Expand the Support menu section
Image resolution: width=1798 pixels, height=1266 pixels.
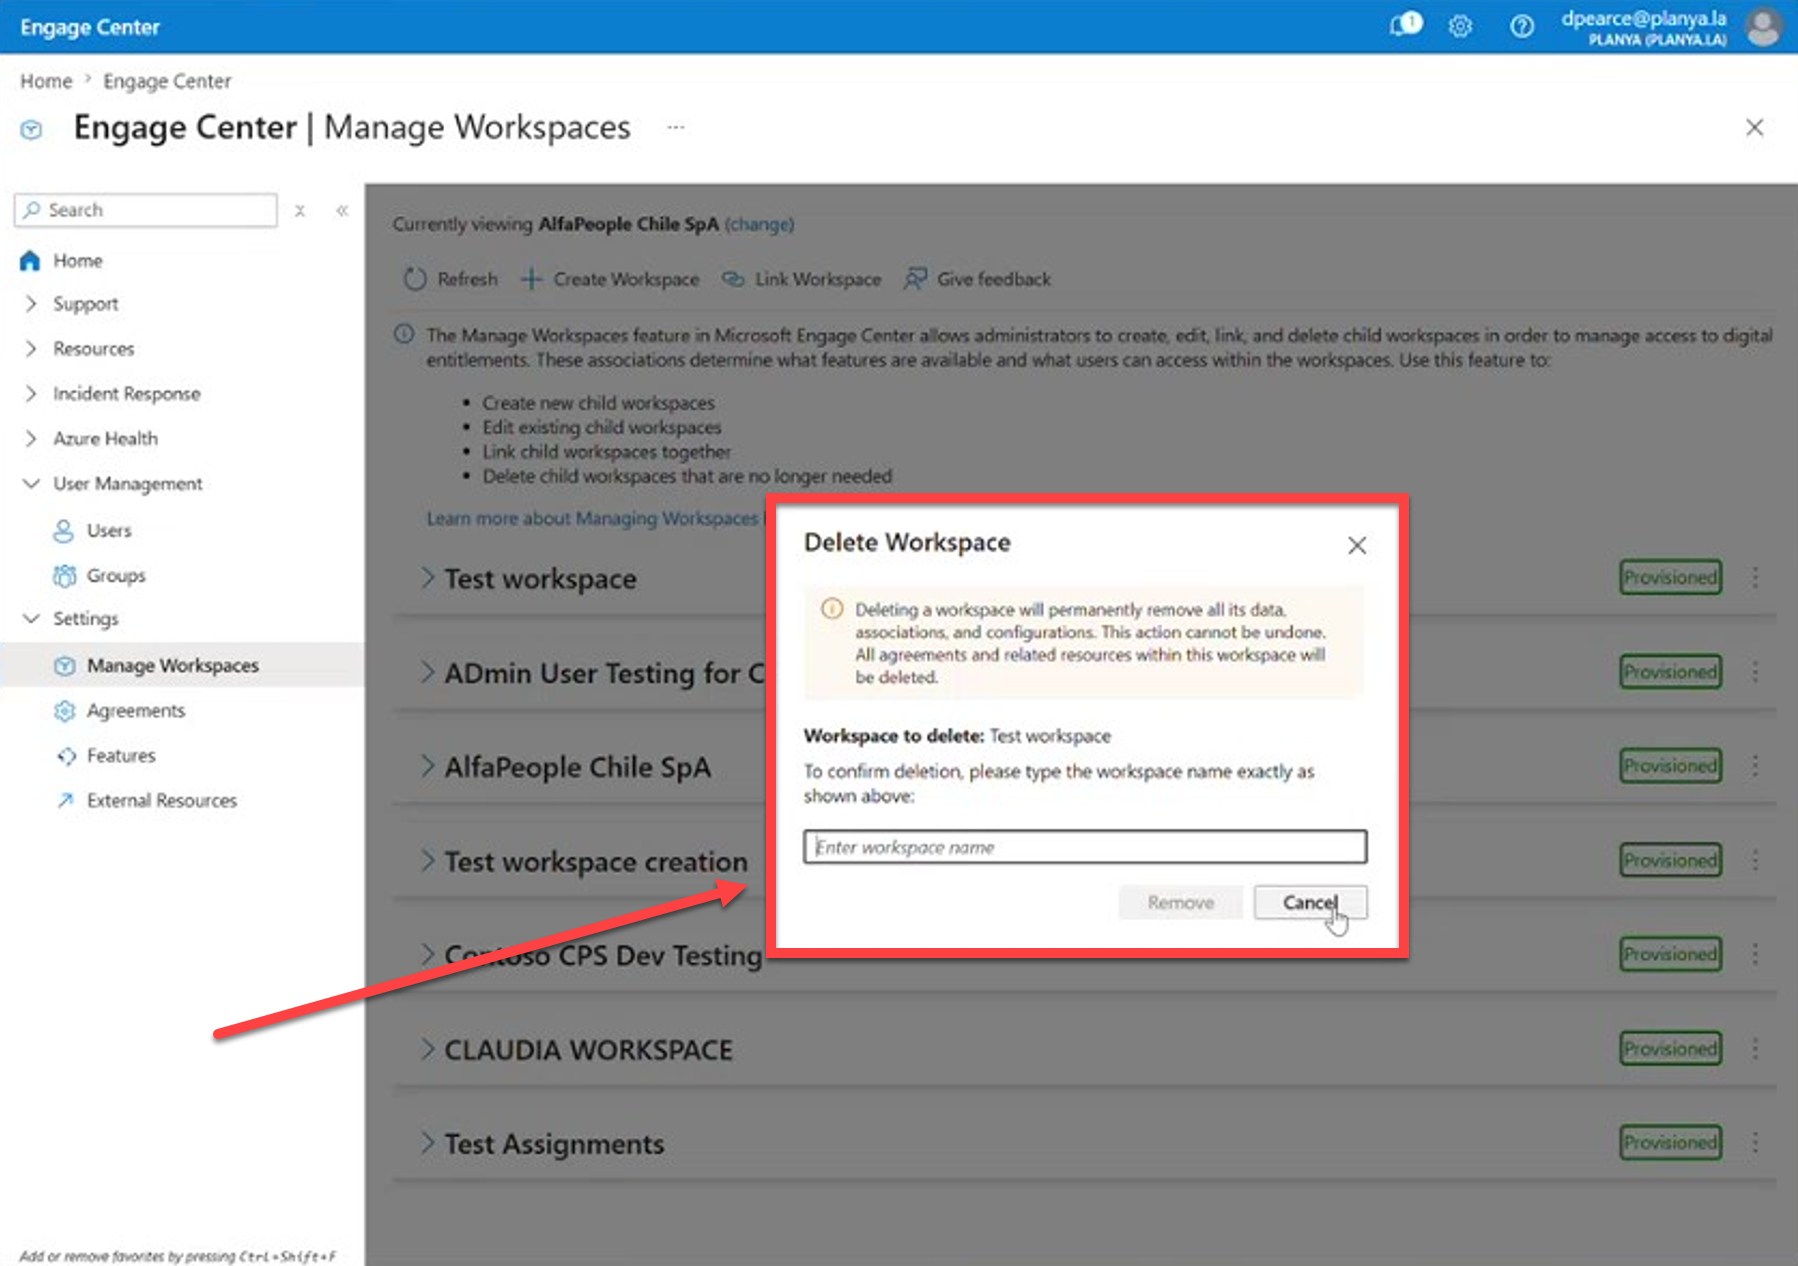pos(31,304)
